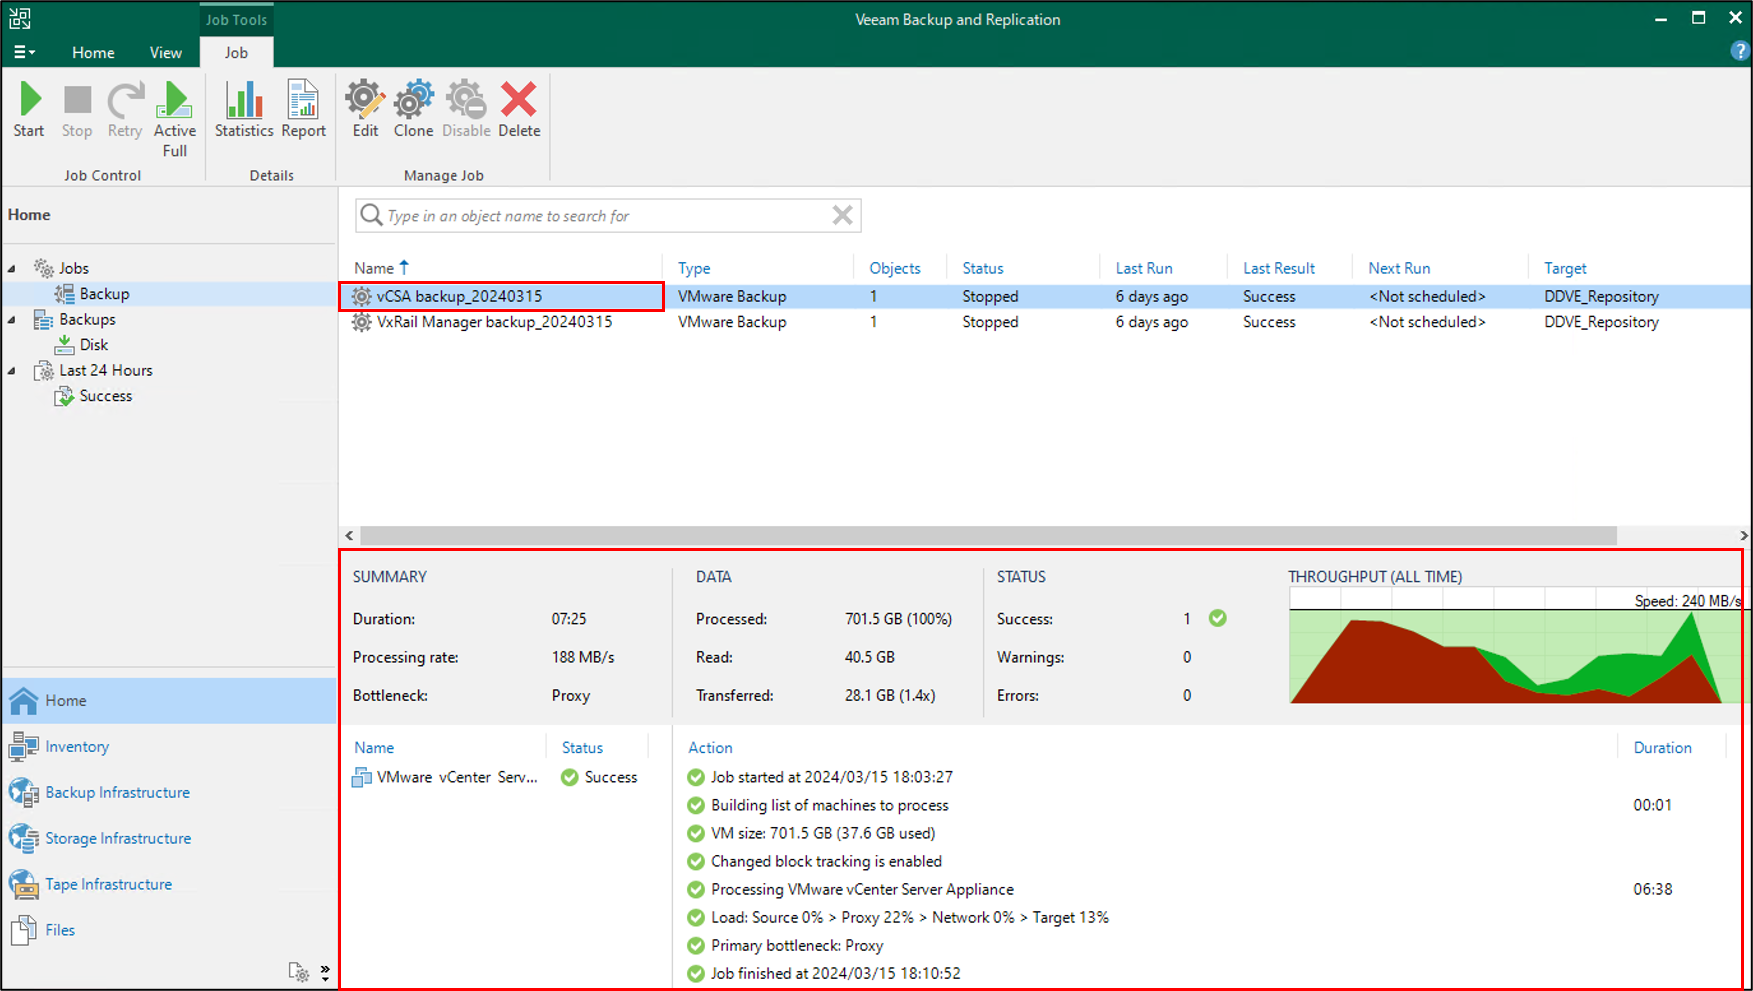The width and height of the screenshot is (1753, 991).
Task: Open the View ribbon tab
Action: pyautogui.click(x=166, y=52)
